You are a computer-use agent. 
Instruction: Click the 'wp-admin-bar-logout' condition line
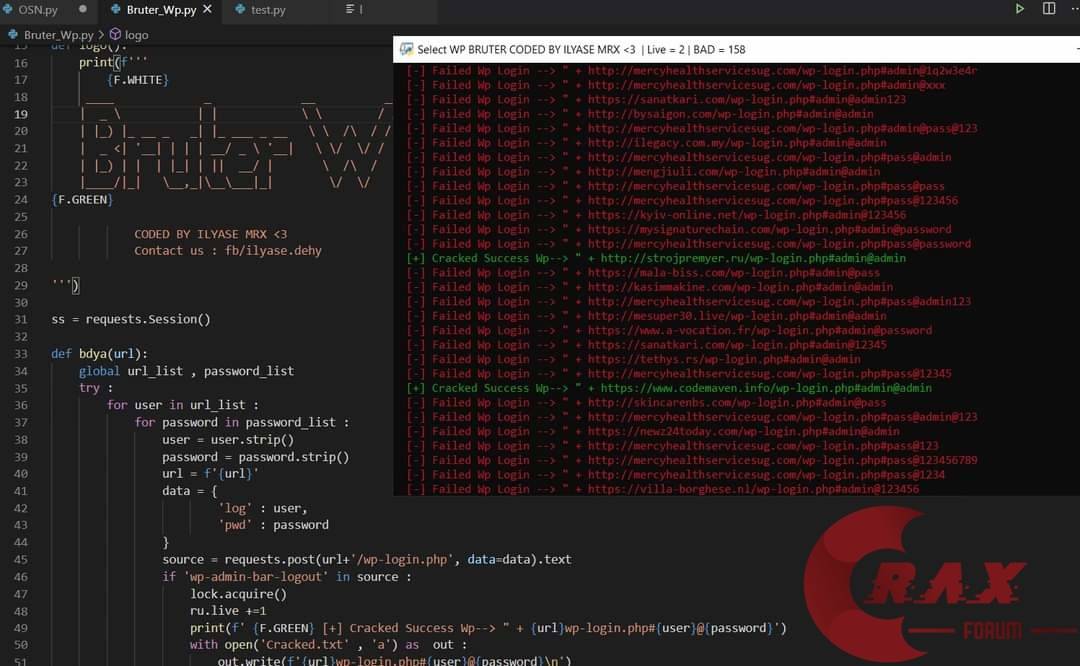coord(287,576)
